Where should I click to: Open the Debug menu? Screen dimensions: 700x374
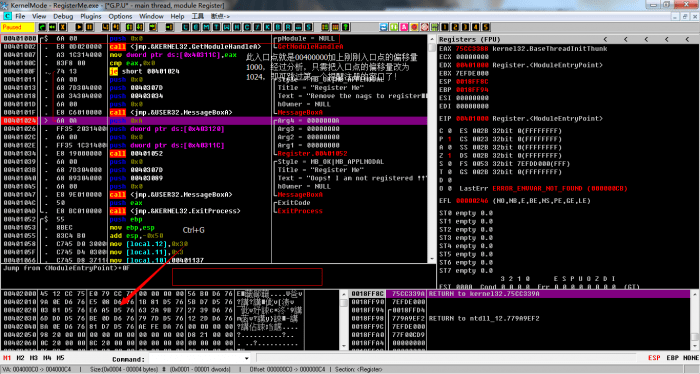63,16
